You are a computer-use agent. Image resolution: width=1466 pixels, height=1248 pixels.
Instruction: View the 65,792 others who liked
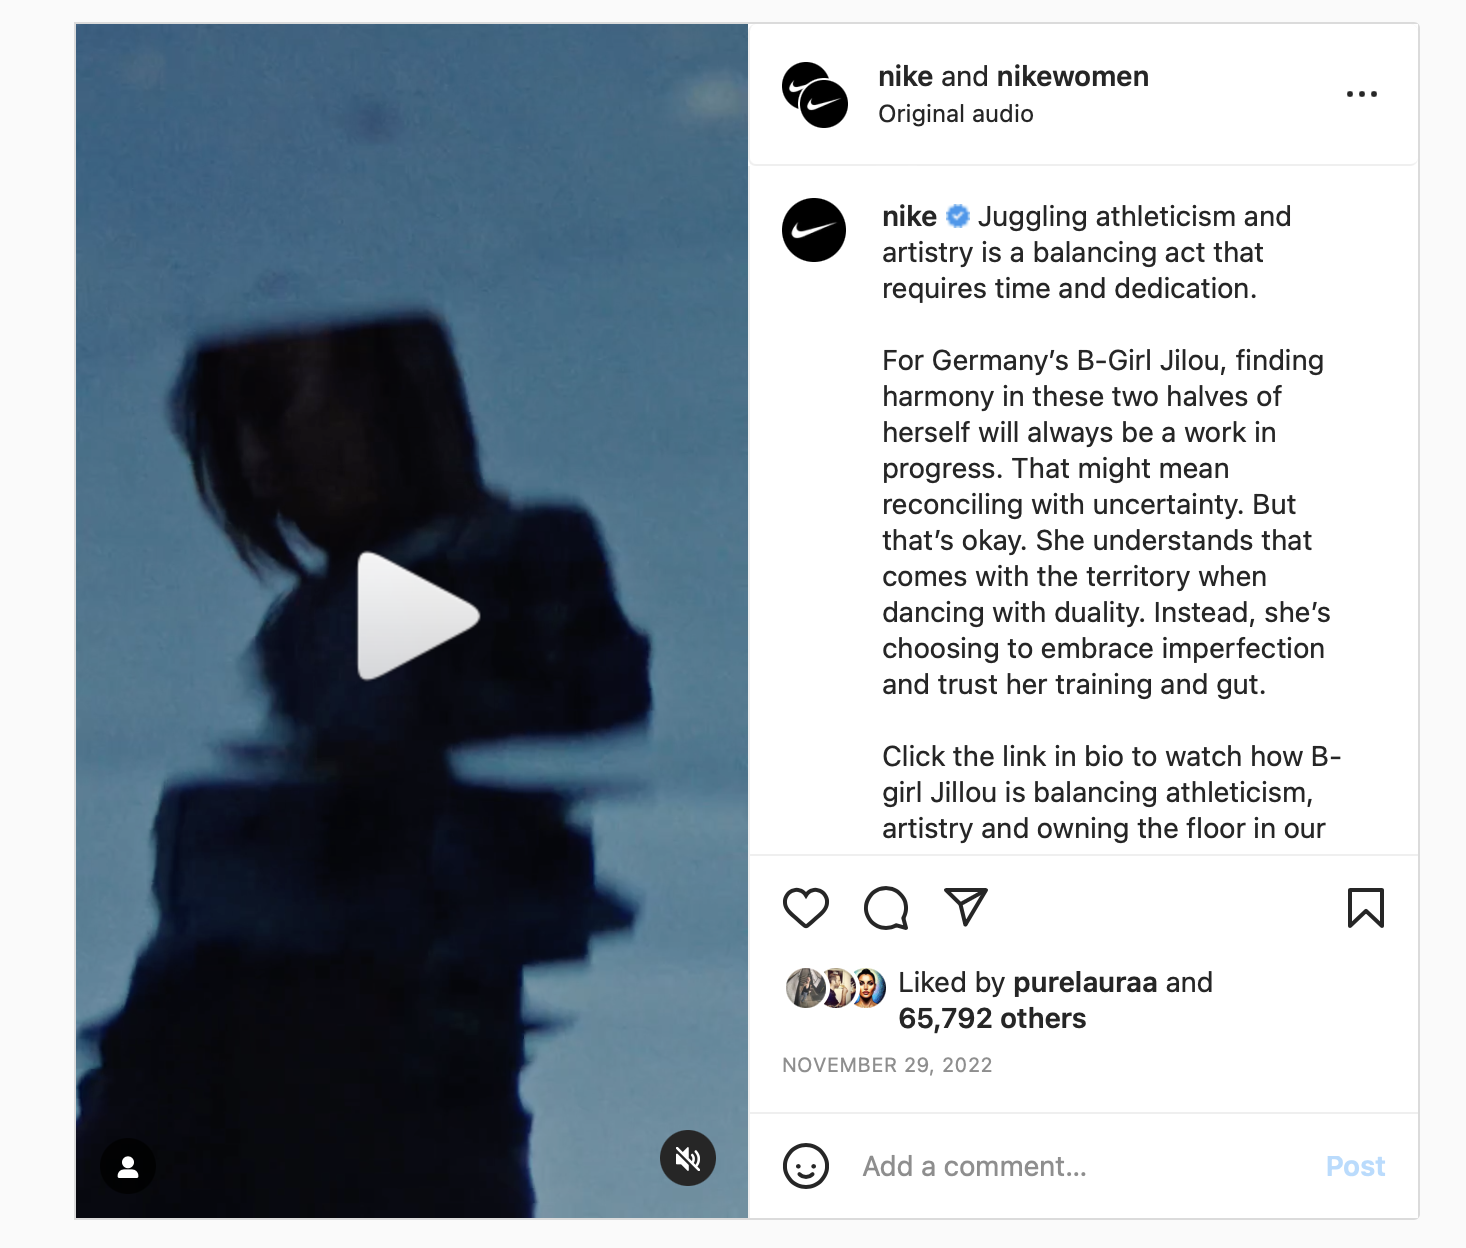pyautogui.click(x=992, y=1018)
